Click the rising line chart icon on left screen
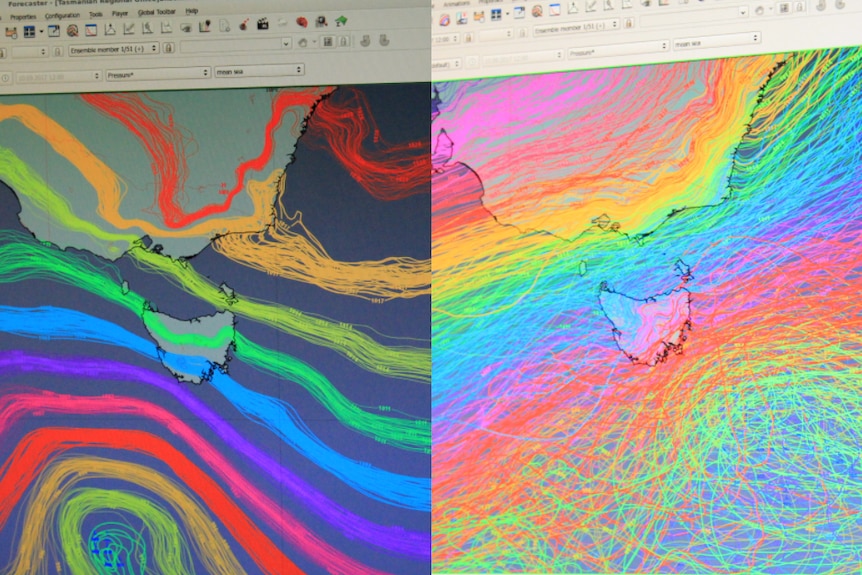862x575 pixels. (x=128, y=29)
